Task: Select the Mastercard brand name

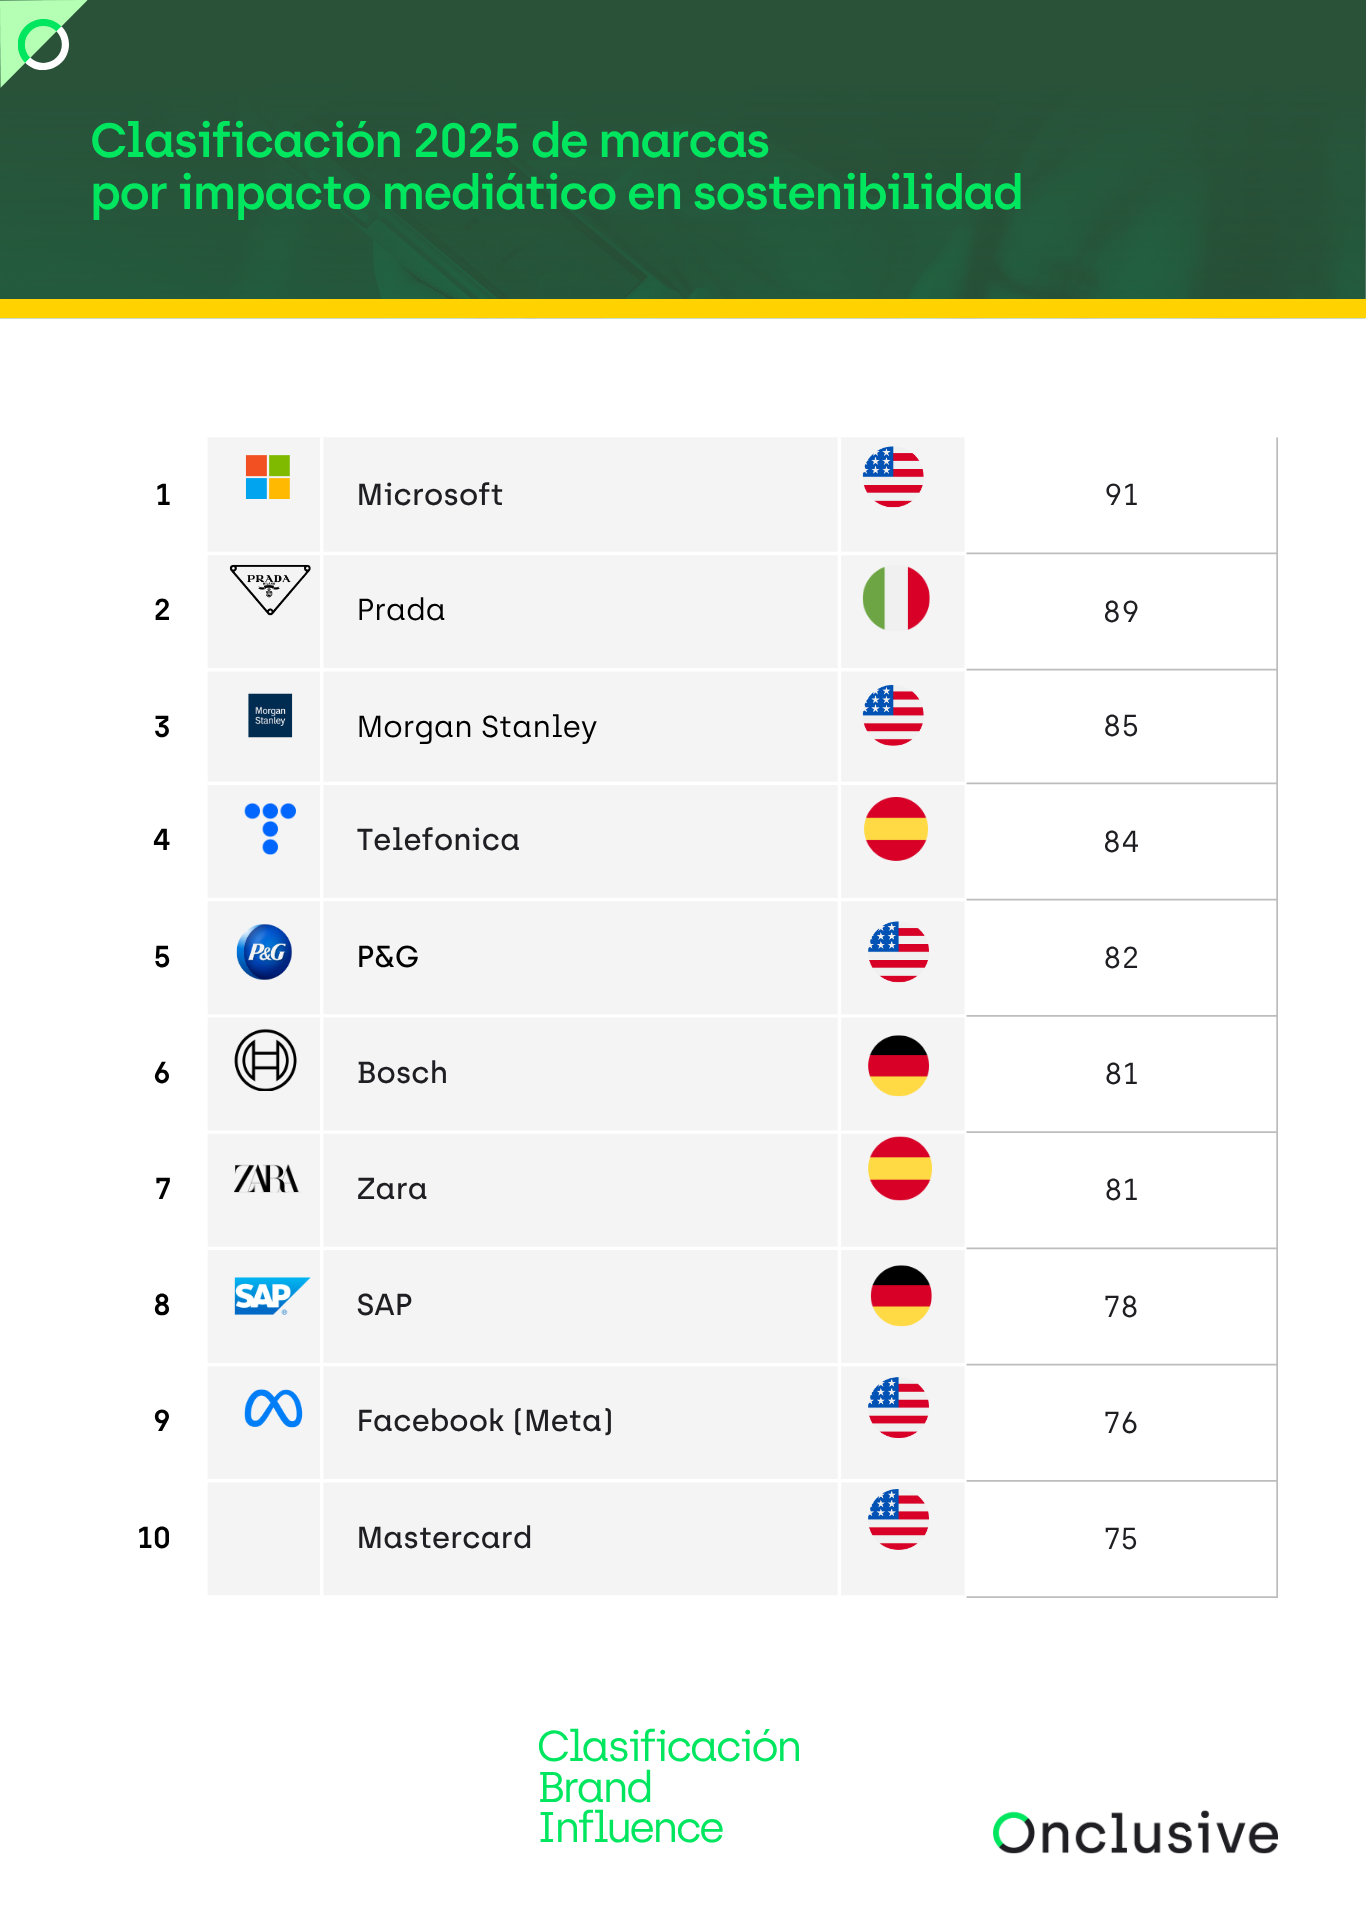Action: pos(445,1537)
